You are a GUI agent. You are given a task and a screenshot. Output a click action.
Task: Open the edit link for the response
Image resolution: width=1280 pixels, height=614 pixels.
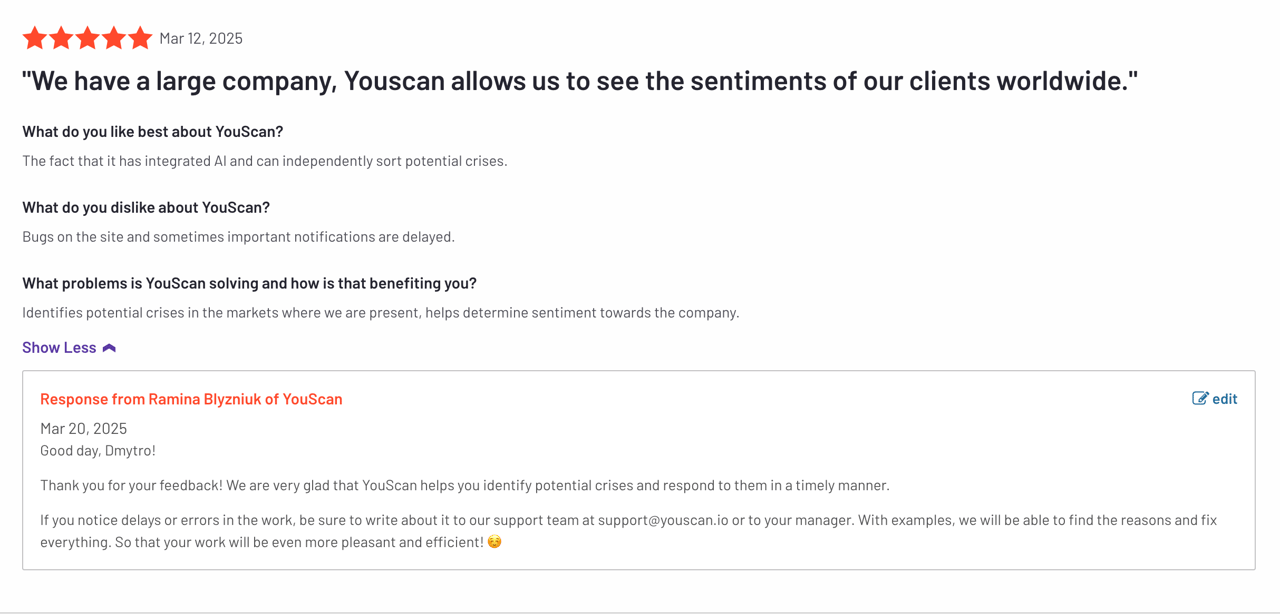[1224, 398]
